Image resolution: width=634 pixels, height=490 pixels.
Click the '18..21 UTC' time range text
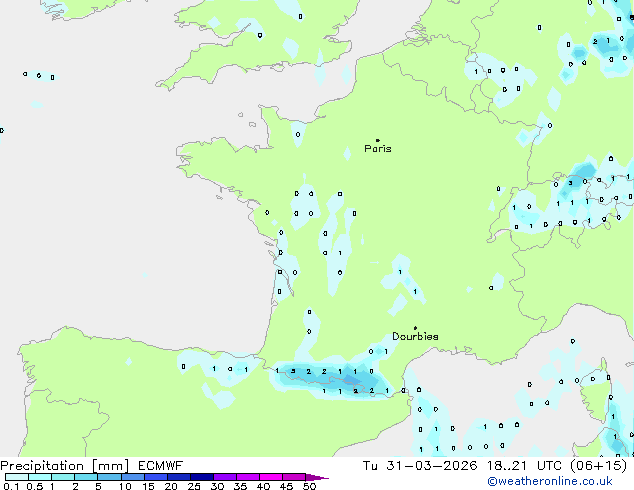coord(524,466)
